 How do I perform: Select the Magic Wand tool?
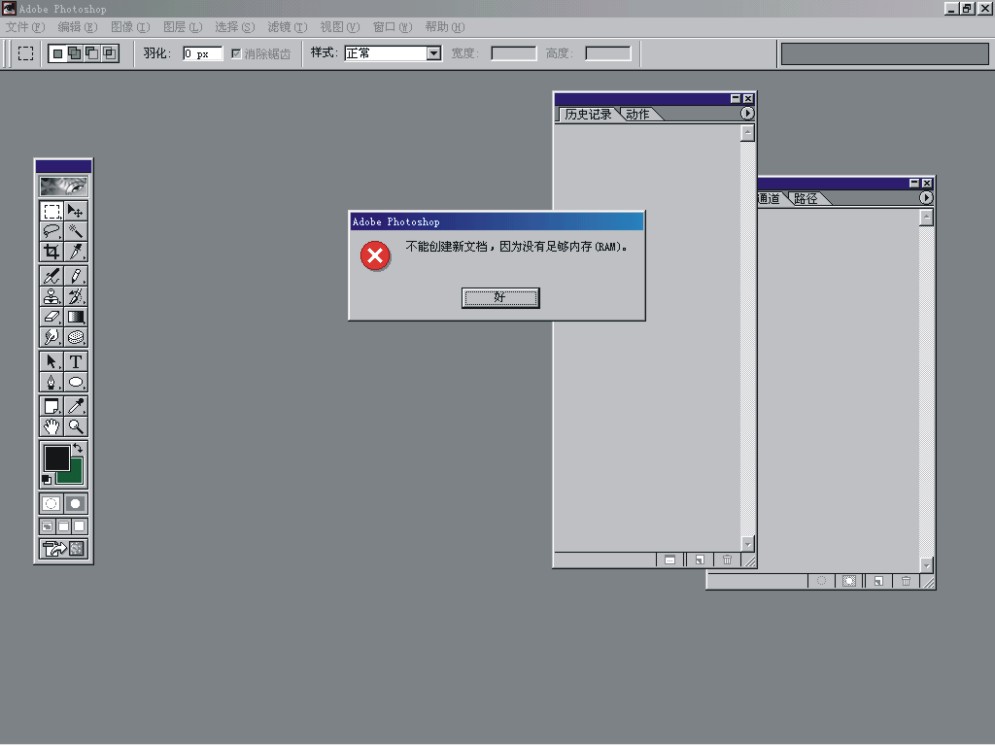click(76, 231)
